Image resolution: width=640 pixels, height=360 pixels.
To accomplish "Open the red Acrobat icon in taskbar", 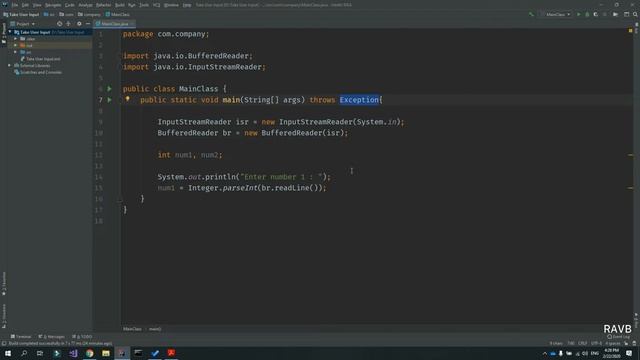I will (x=171, y=353).
